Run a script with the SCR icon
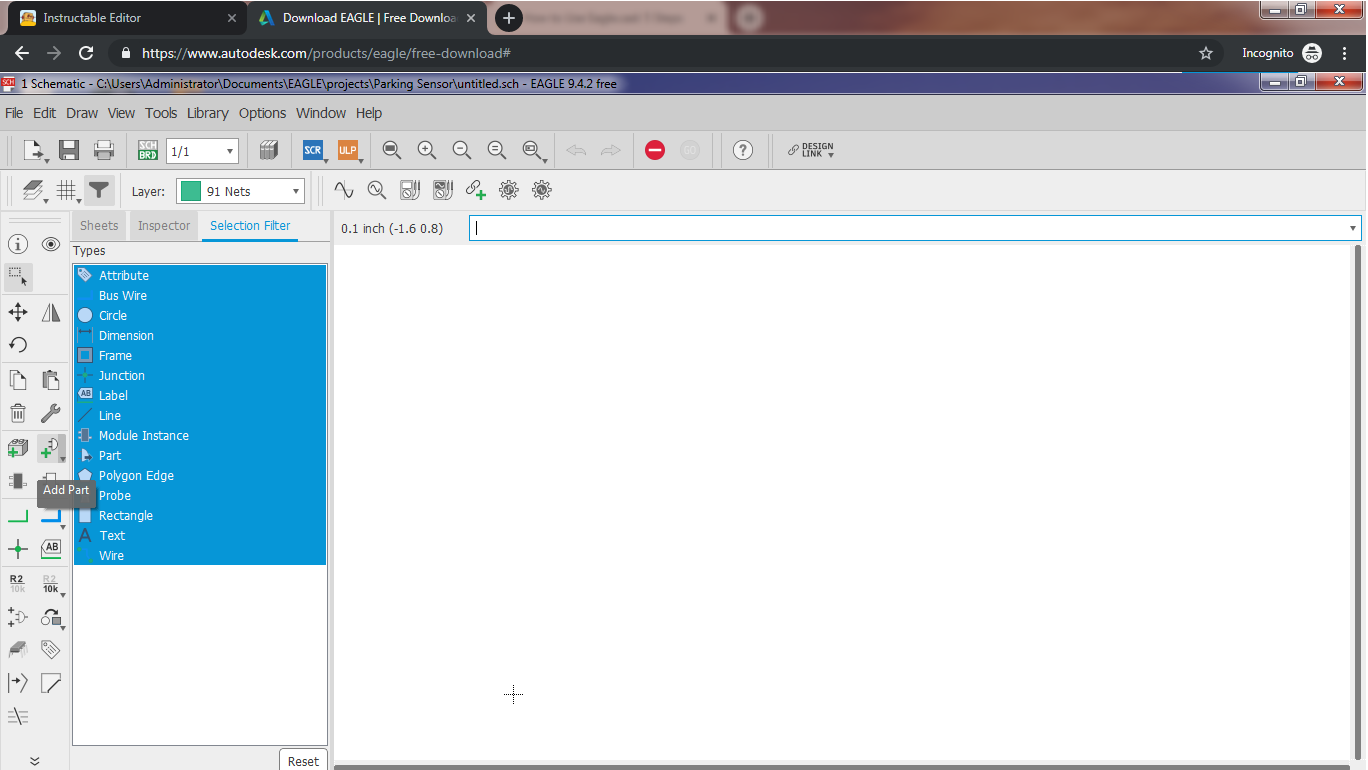The height and width of the screenshot is (770, 1368). pos(313,151)
